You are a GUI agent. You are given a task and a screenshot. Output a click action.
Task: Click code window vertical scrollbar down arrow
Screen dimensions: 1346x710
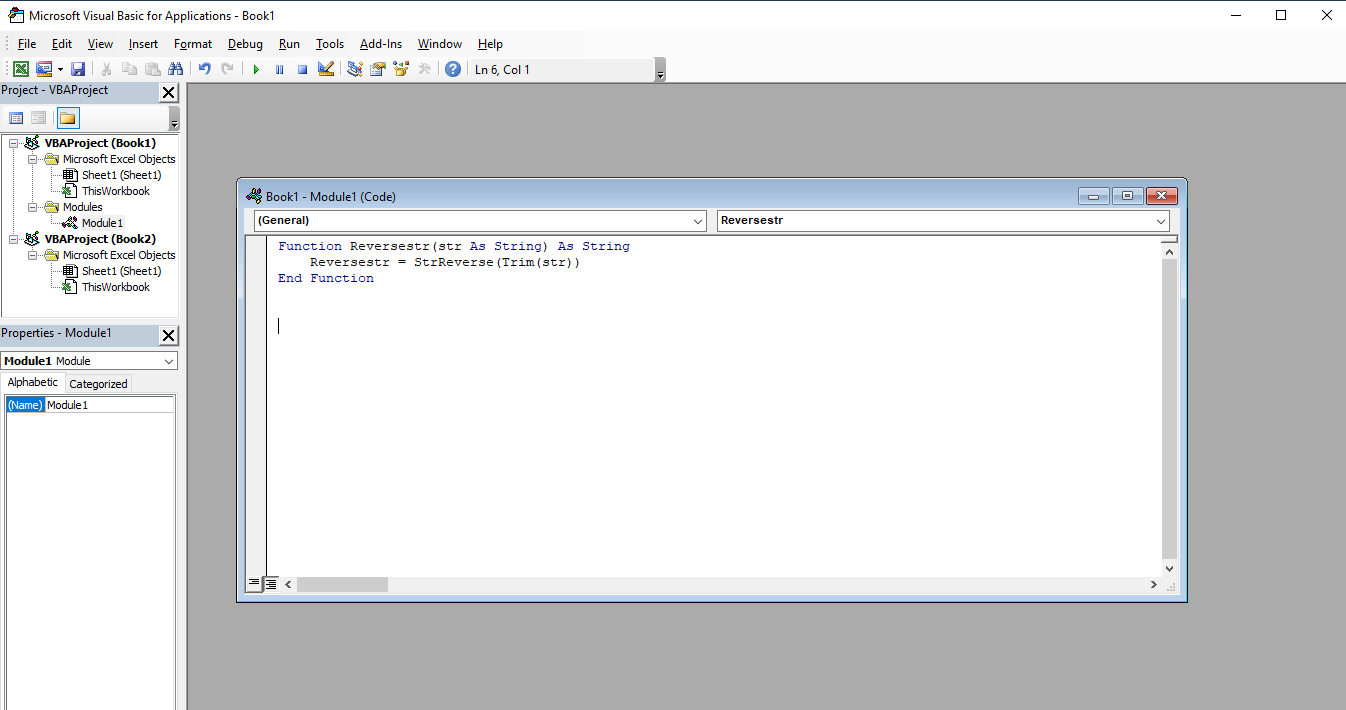pyautogui.click(x=1170, y=568)
